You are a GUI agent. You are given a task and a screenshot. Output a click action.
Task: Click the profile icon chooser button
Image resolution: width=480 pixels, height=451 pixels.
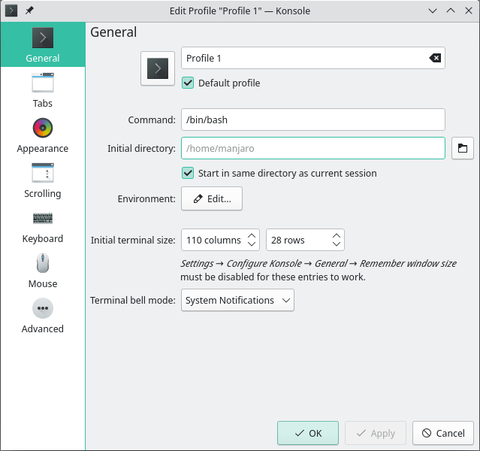(158, 68)
